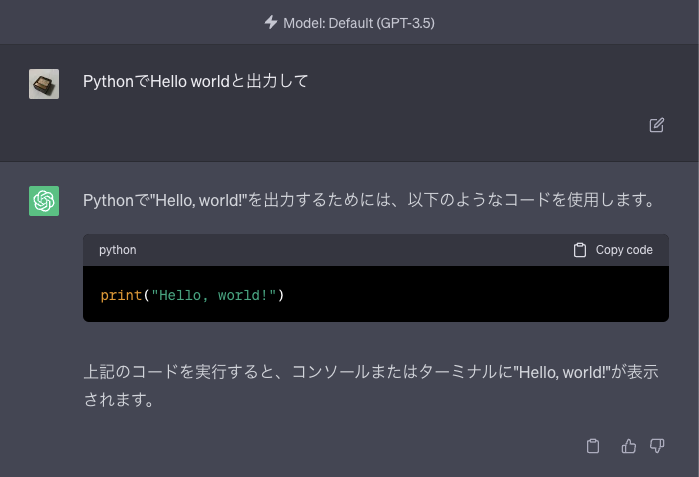Click the closing parenthesis in the code line
The height and width of the screenshot is (477, 699).
[280, 295]
